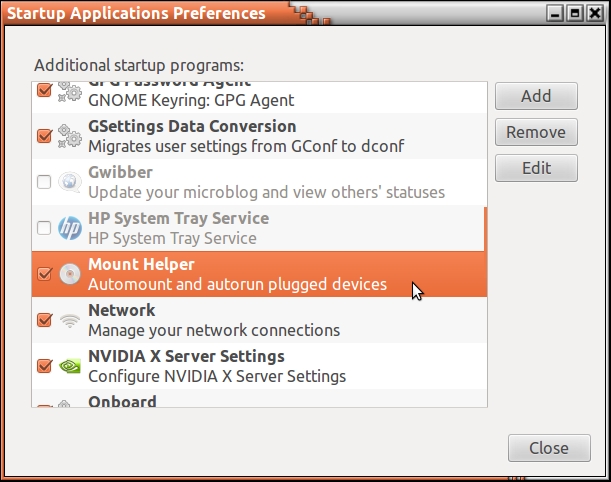Click the Network wireless signal icon
Viewport: 611px width, 482px height.
69,320
